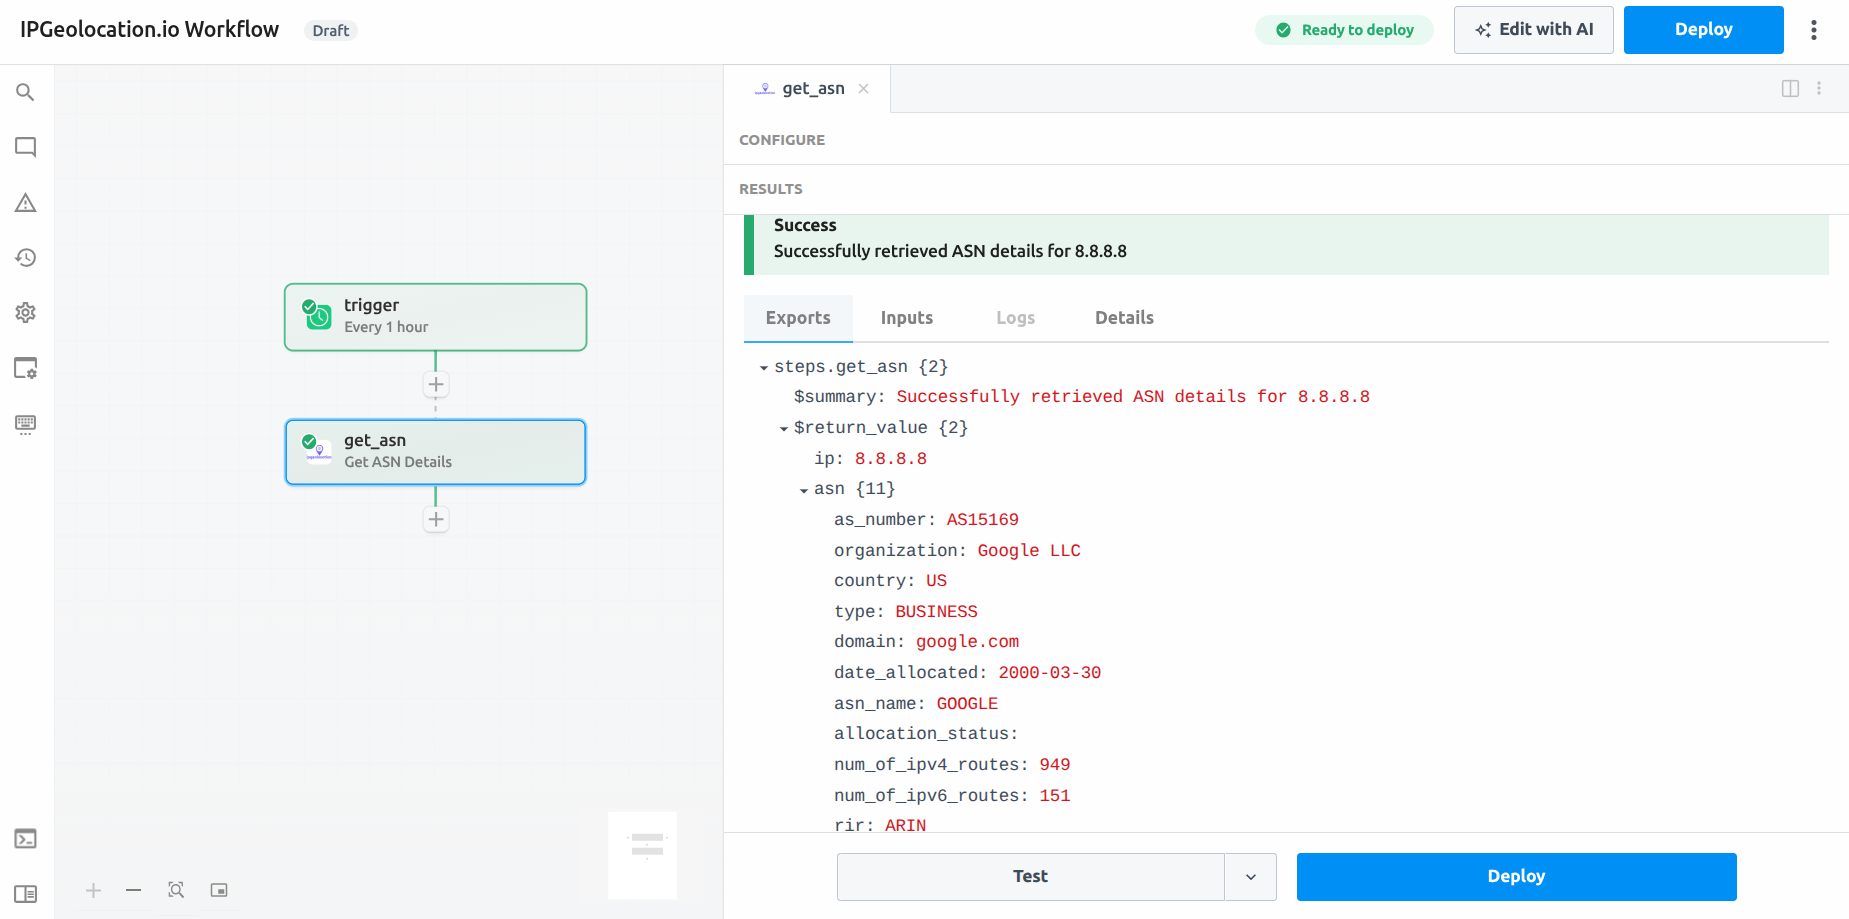
Task: Toggle the split panel layout icon
Action: click(x=1790, y=89)
